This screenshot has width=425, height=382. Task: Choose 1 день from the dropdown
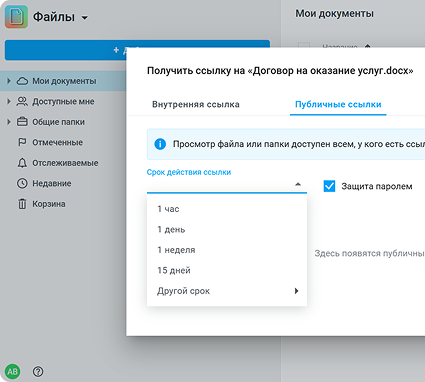tap(227, 230)
